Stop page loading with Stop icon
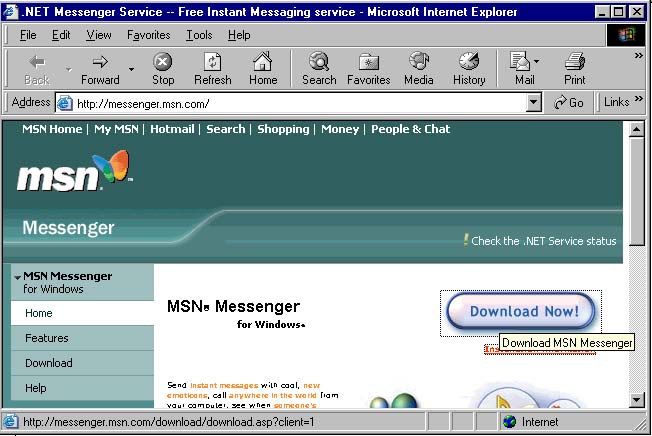652x436 pixels. pyautogui.click(x=163, y=62)
